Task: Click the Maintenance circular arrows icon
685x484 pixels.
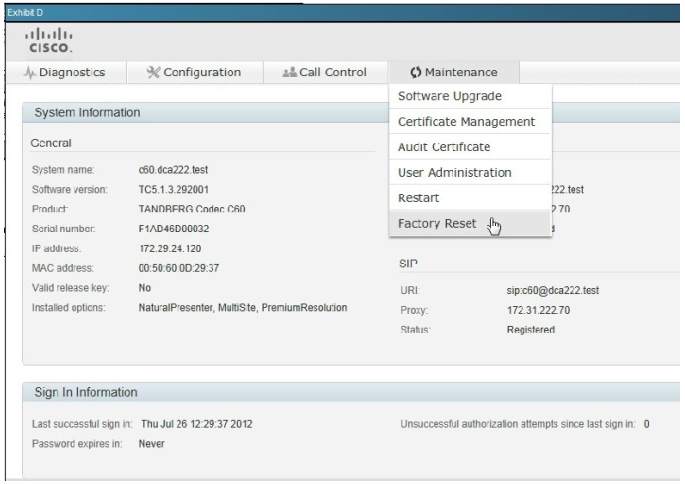Action: (415, 72)
